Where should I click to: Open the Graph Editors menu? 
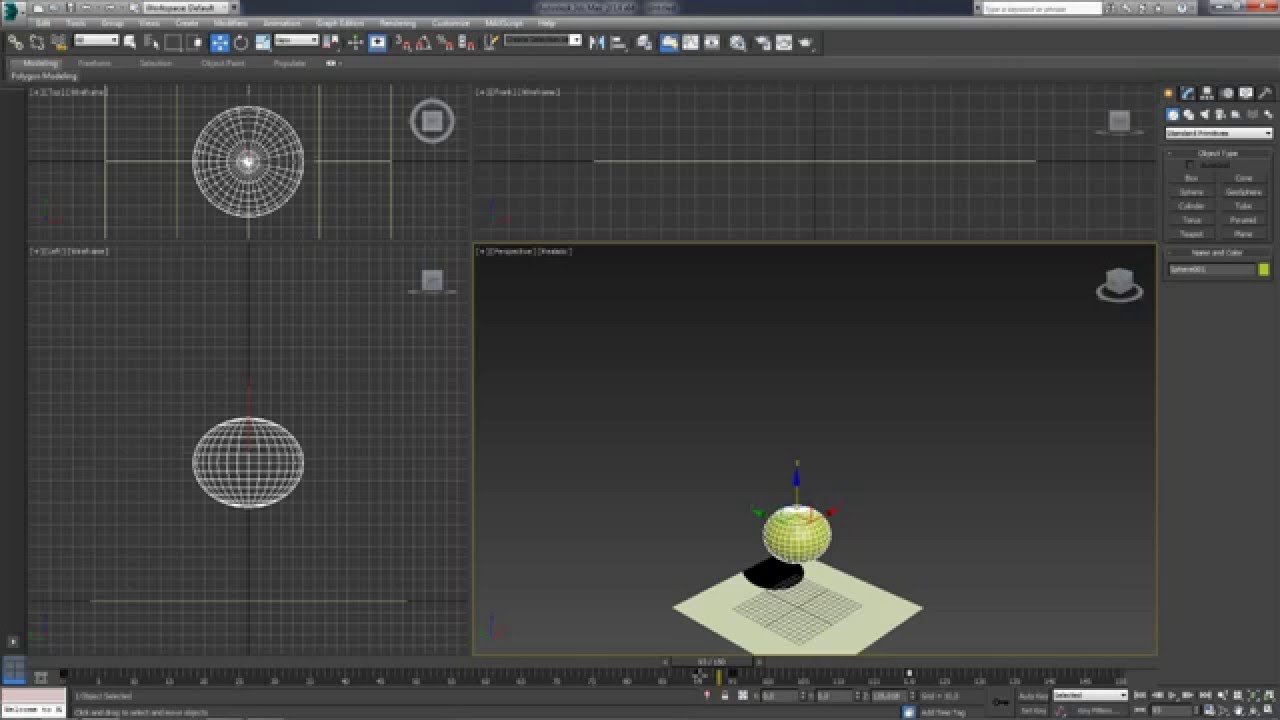(340, 22)
